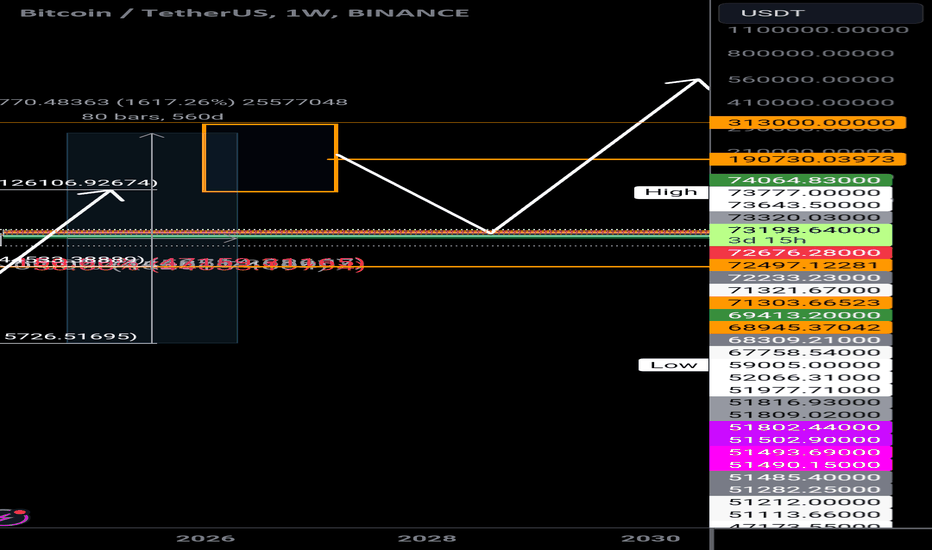Select the orange rectangle drawing on chart
Image resolution: width=932 pixels, height=550 pixels.
click(270, 158)
